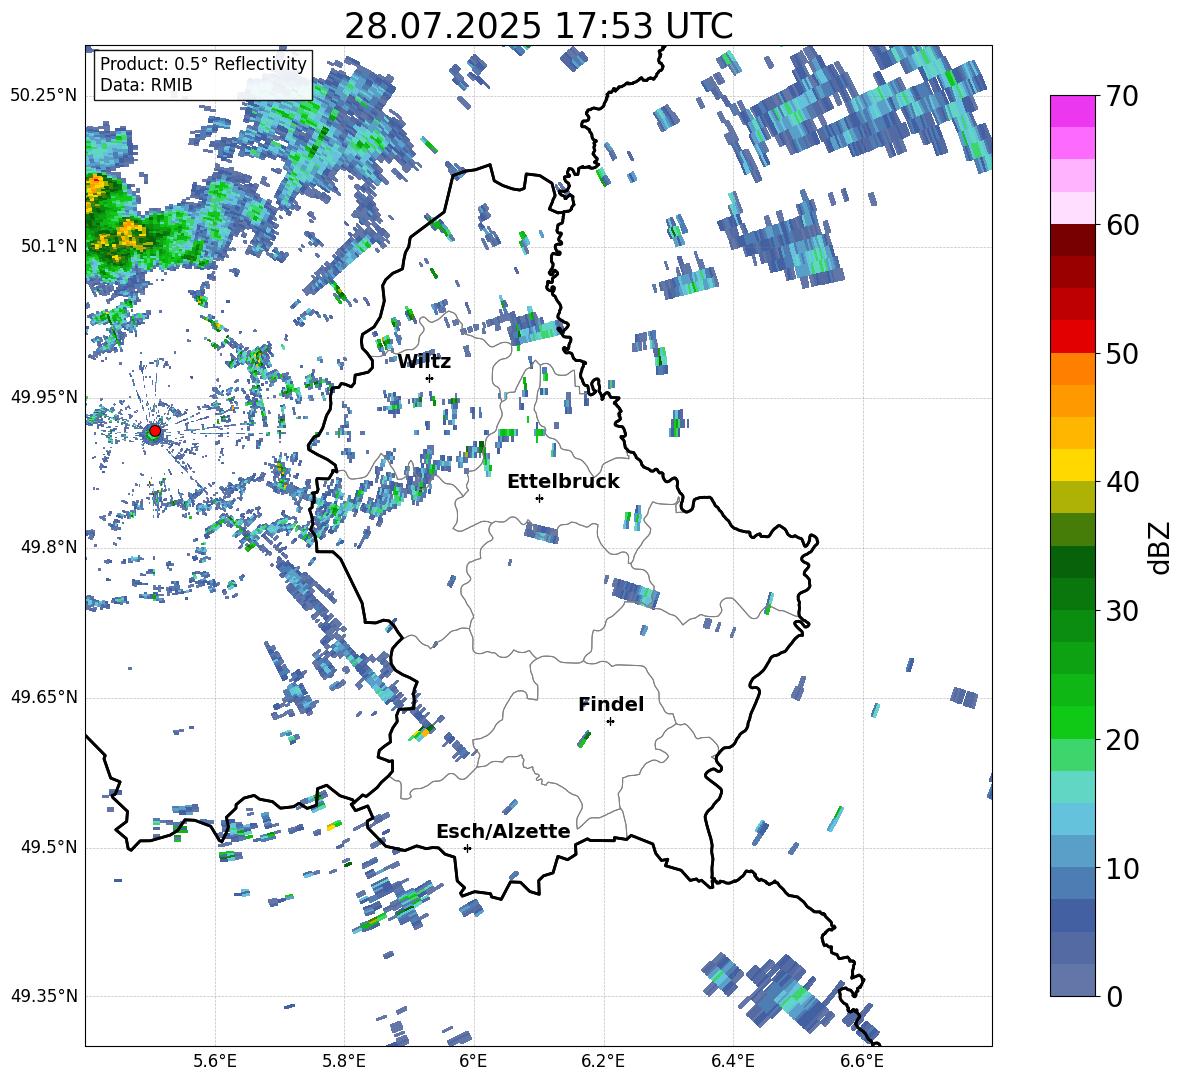The width and height of the screenshot is (1184, 1081).
Task: Click the colorbar tick label 20
Action: pyautogui.click(x=1122, y=740)
